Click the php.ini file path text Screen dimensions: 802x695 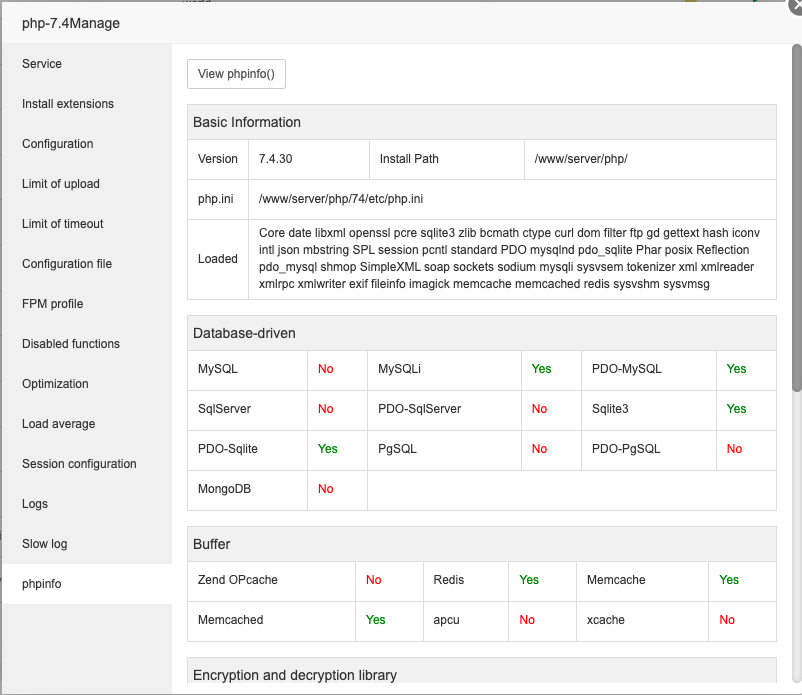tap(340, 199)
